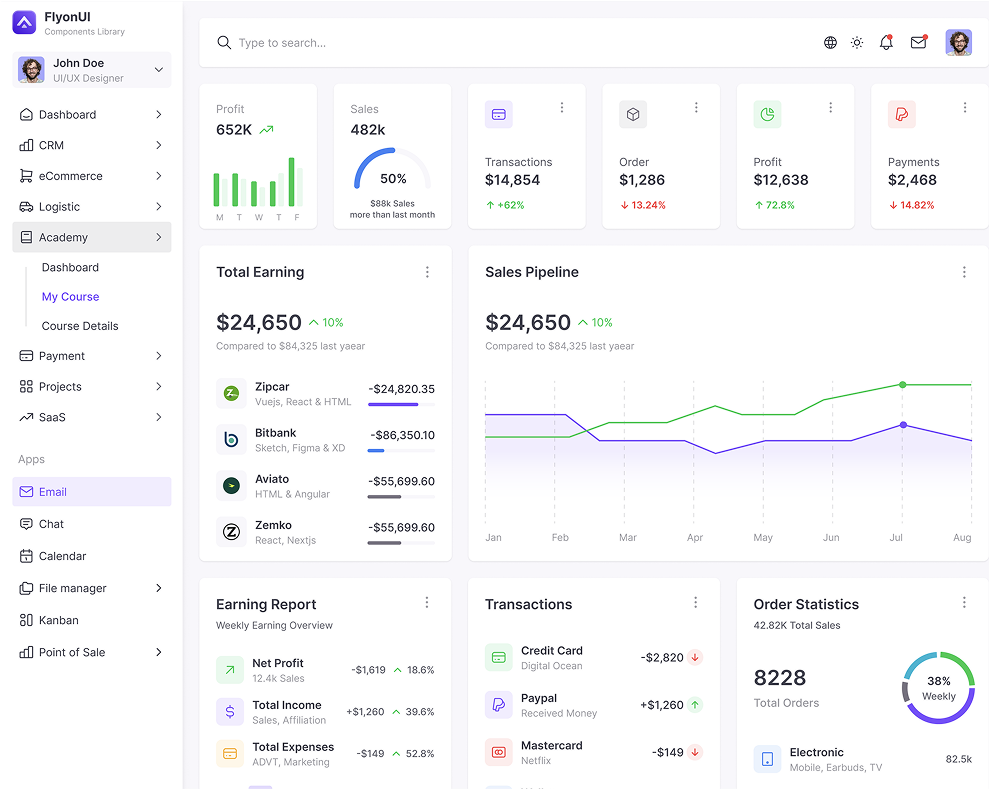Screen dimensions: 989x789
Task: Toggle the sun theme icon
Action: tap(857, 42)
